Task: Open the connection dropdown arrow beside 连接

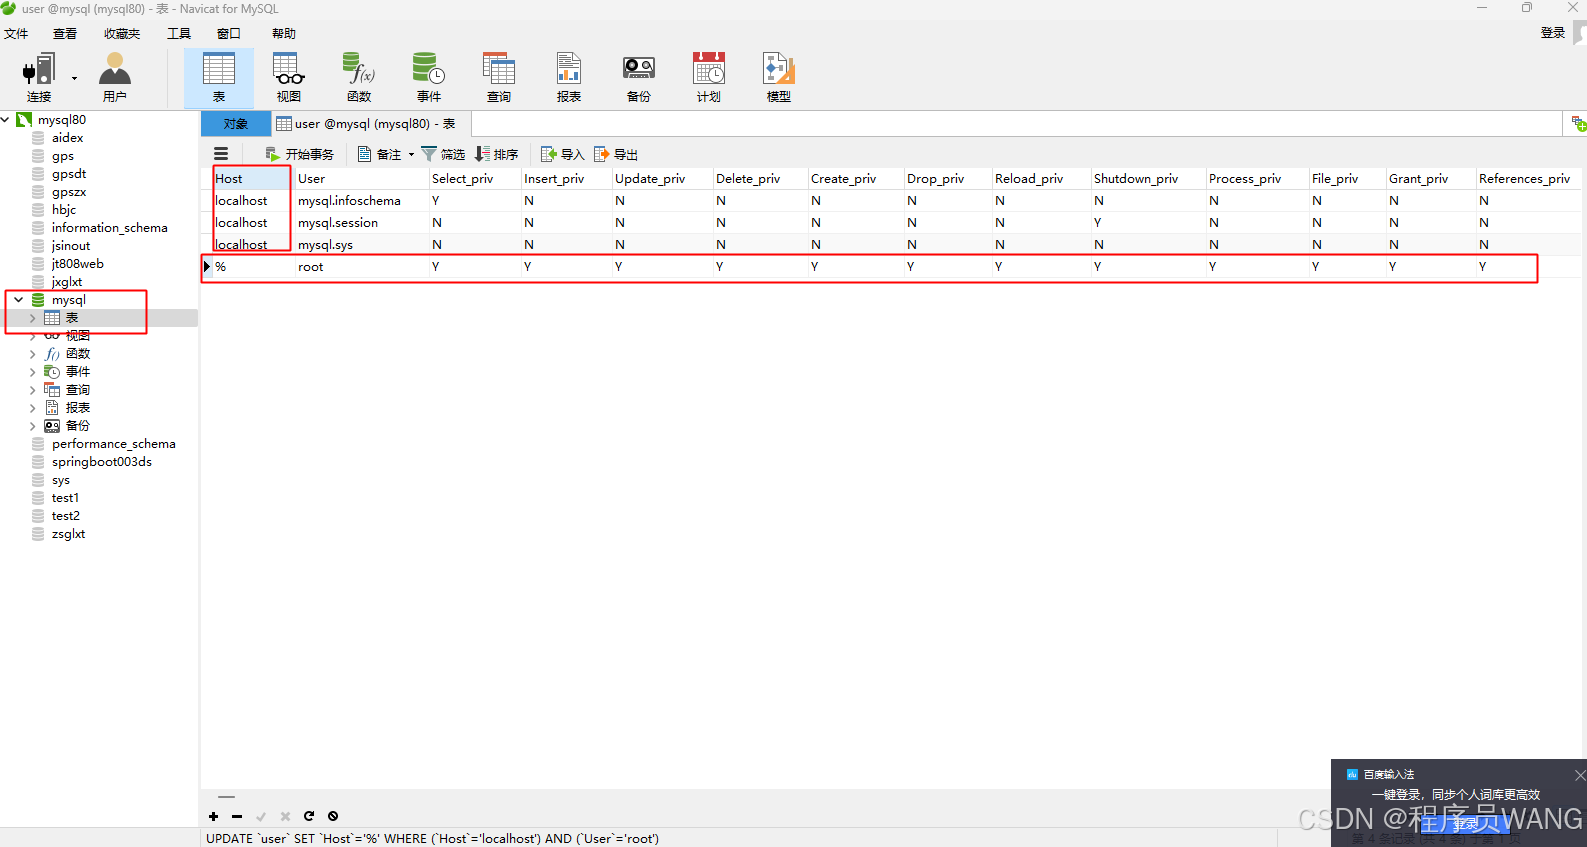Action: click(x=74, y=78)
